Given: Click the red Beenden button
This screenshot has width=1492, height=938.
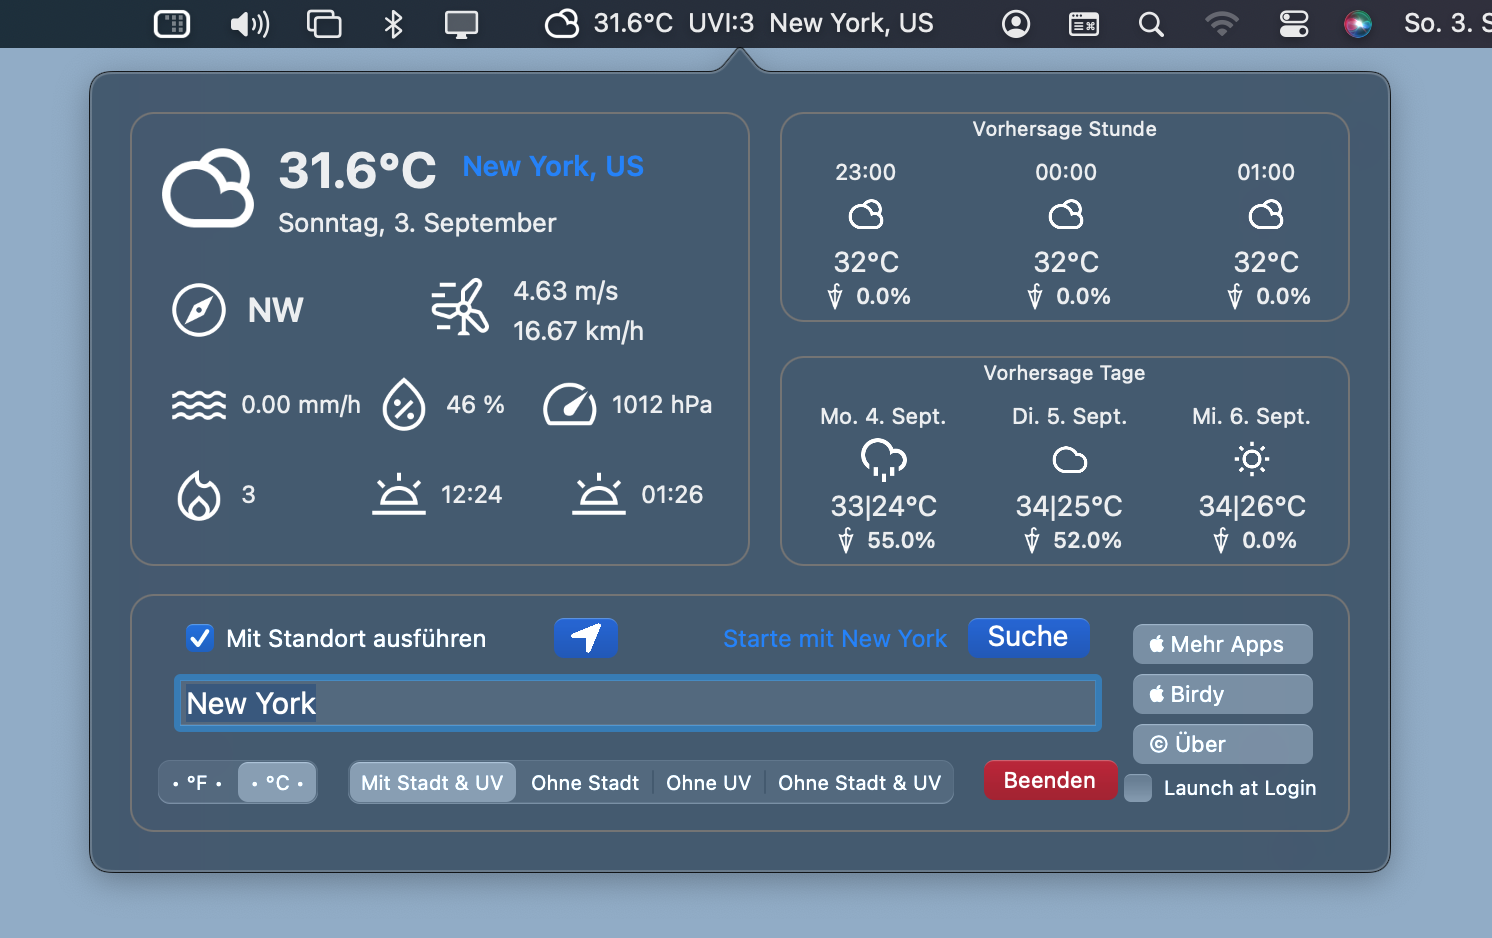Looking at the screenshot, I should [x=1050, y=780].
